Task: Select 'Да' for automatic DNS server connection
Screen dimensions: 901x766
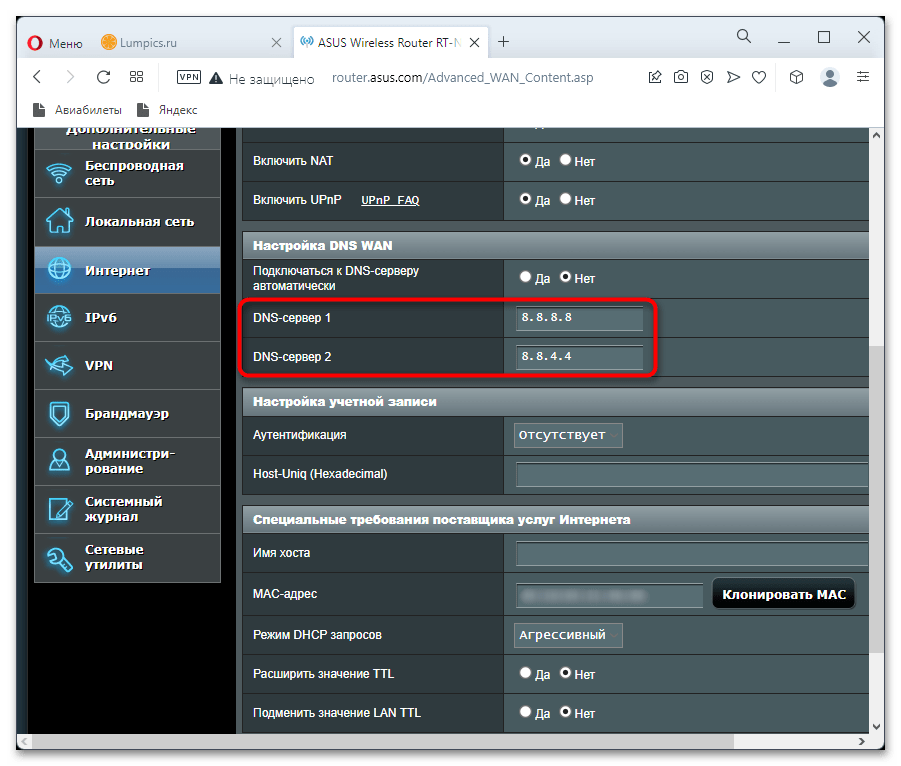Action: click(x=526, y=277)
